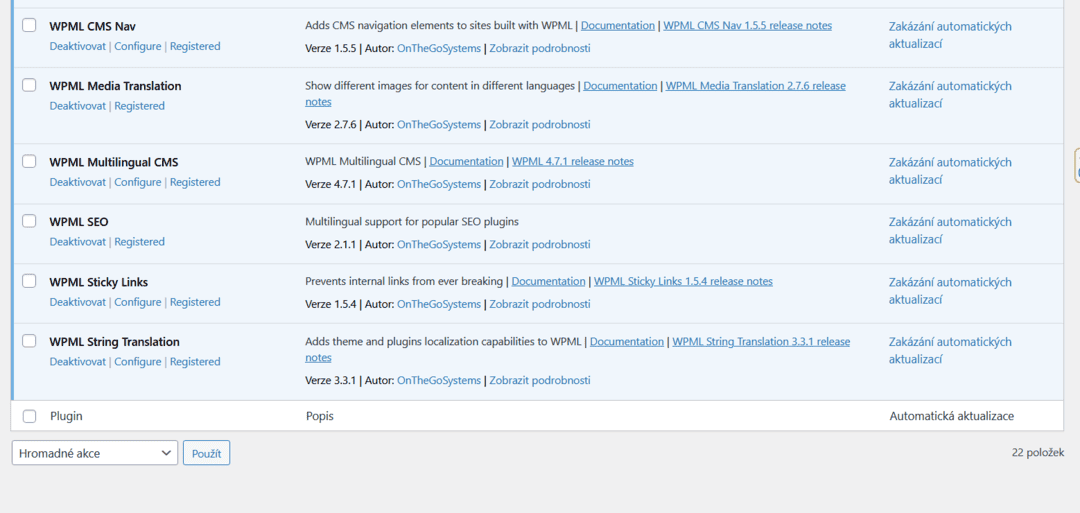1080x513 pixels.
Task: Open WPML String Translation 3.3.1 release notes
Action: 761,342
